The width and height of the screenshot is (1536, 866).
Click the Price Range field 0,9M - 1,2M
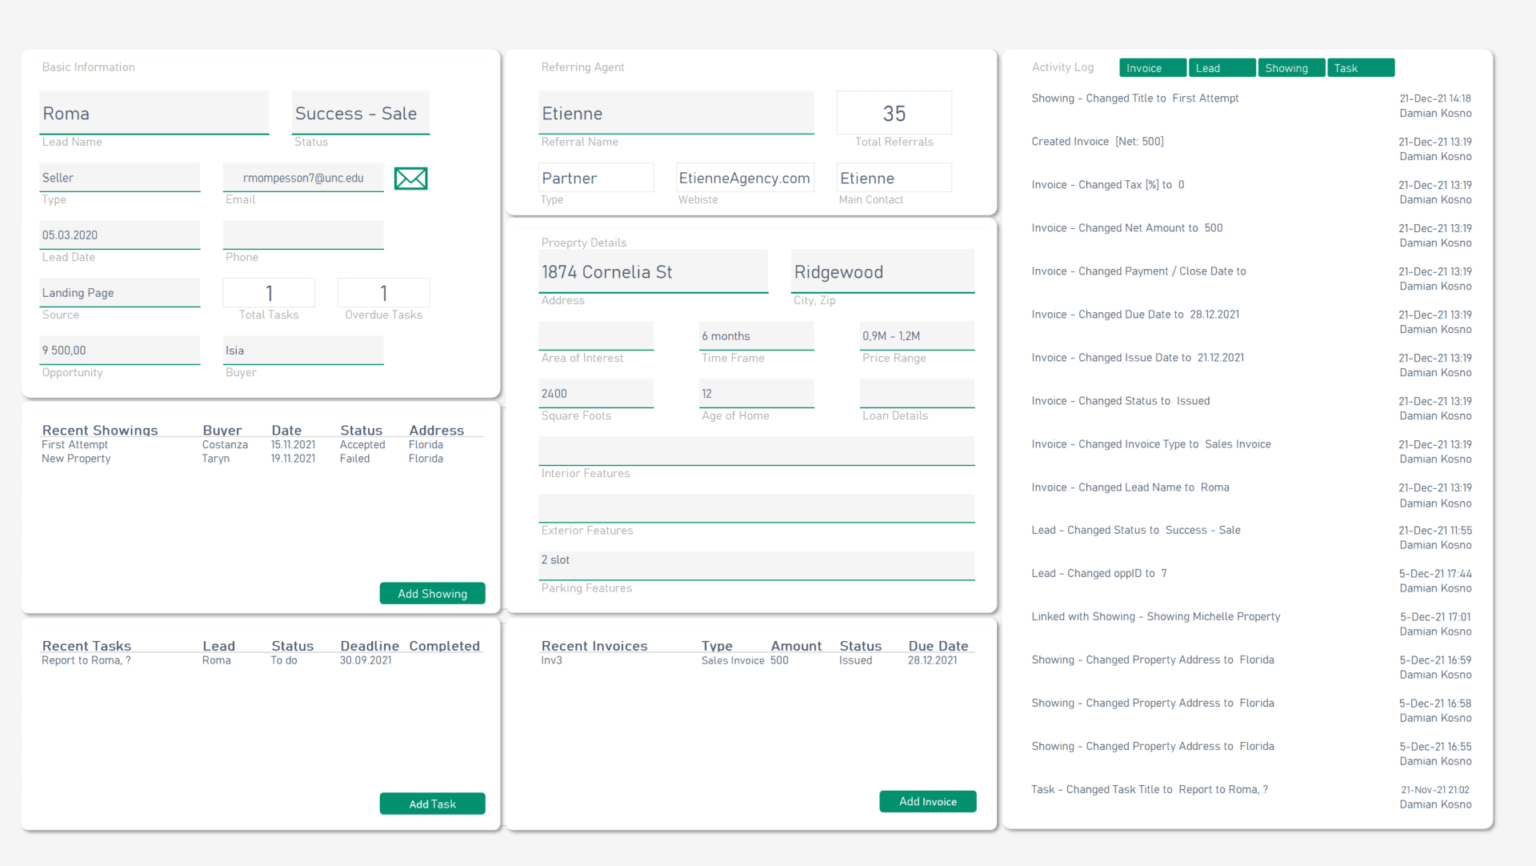point(916,335)
